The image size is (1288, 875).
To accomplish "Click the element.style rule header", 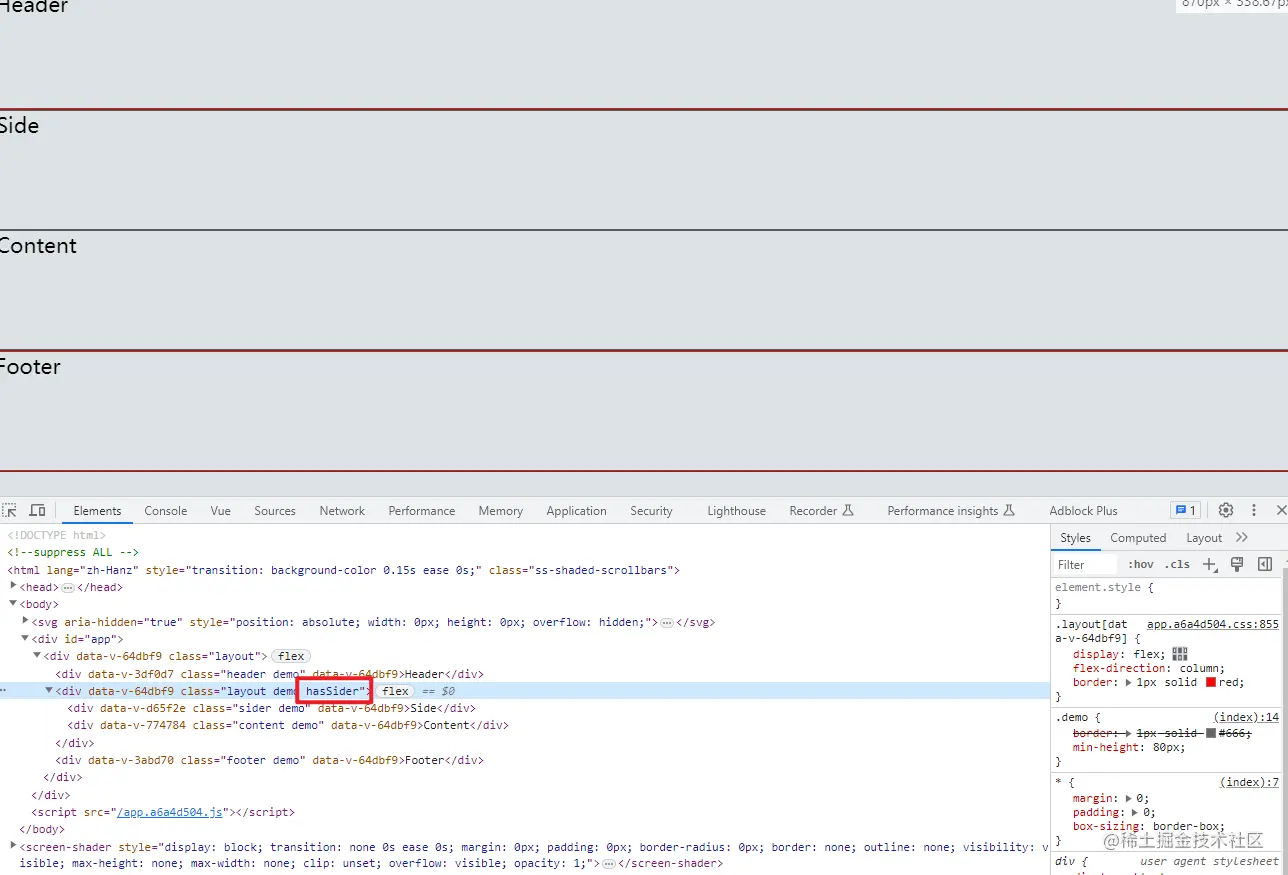I will [x=1104, y=588].
